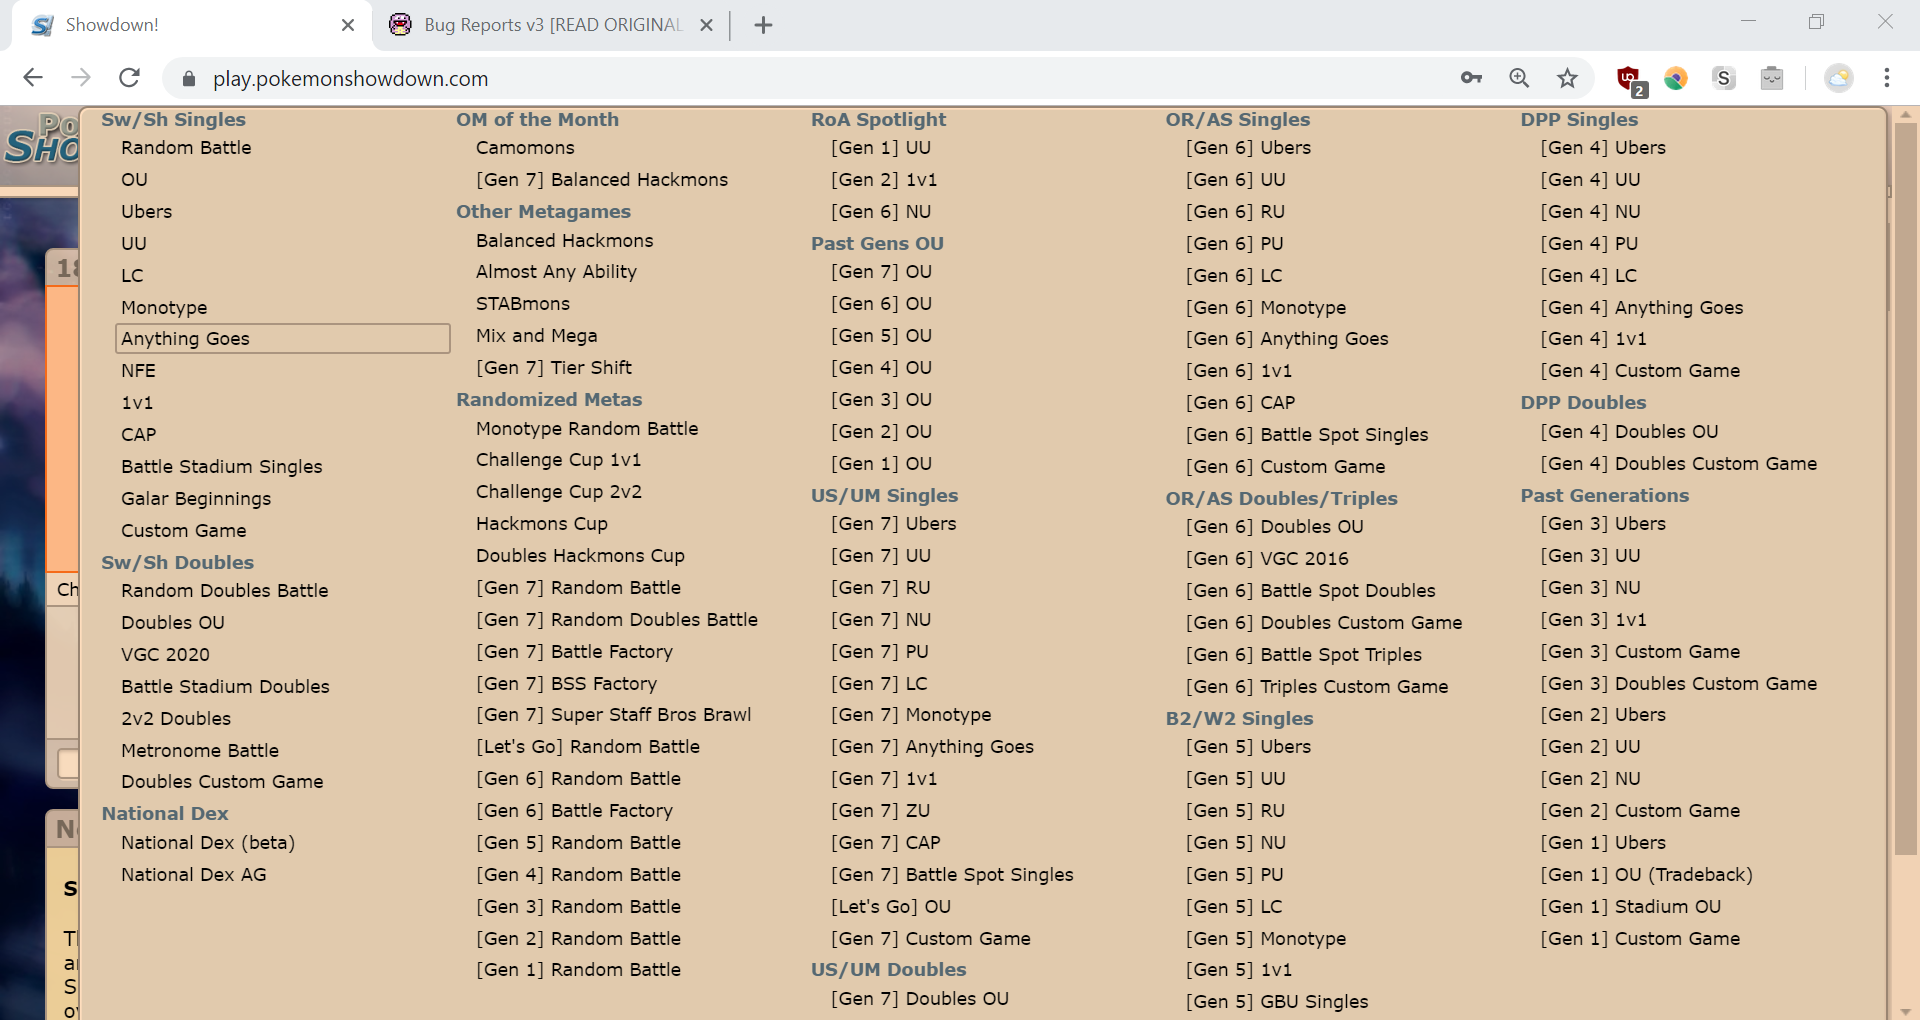Choose the VGC 2020 format
This screenshot has width=1920, height=1020.
click(165, 655)
